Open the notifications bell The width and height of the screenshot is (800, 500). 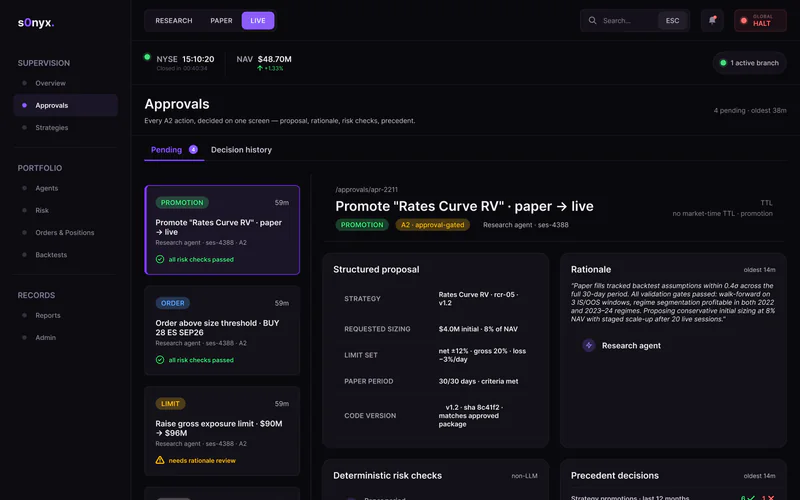coord(712,20)
